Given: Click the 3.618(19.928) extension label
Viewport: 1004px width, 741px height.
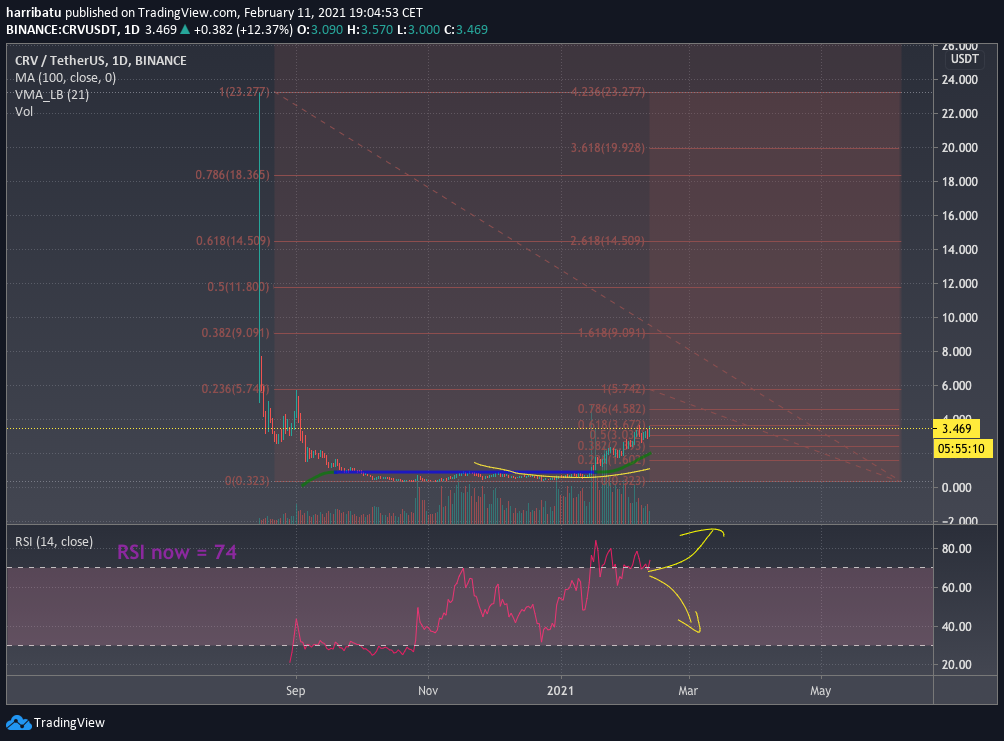Looking at the screenshot, I should pos(608,147).
